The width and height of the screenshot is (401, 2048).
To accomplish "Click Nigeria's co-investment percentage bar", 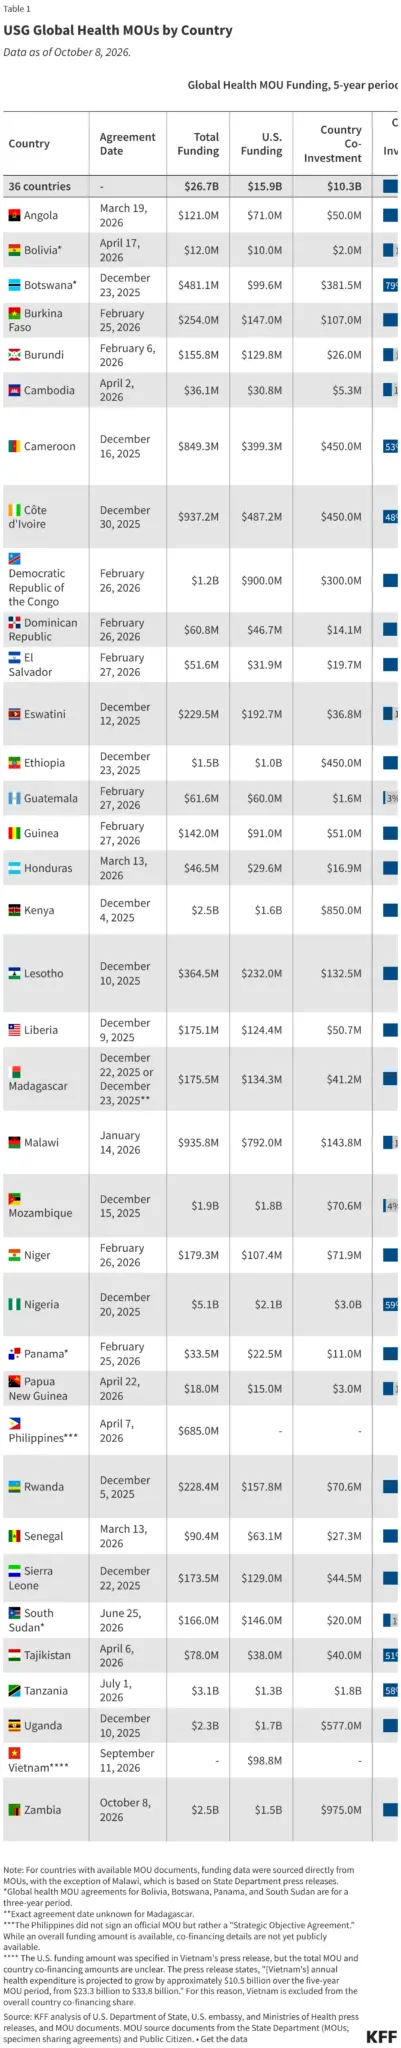I will pos(391,1304).
